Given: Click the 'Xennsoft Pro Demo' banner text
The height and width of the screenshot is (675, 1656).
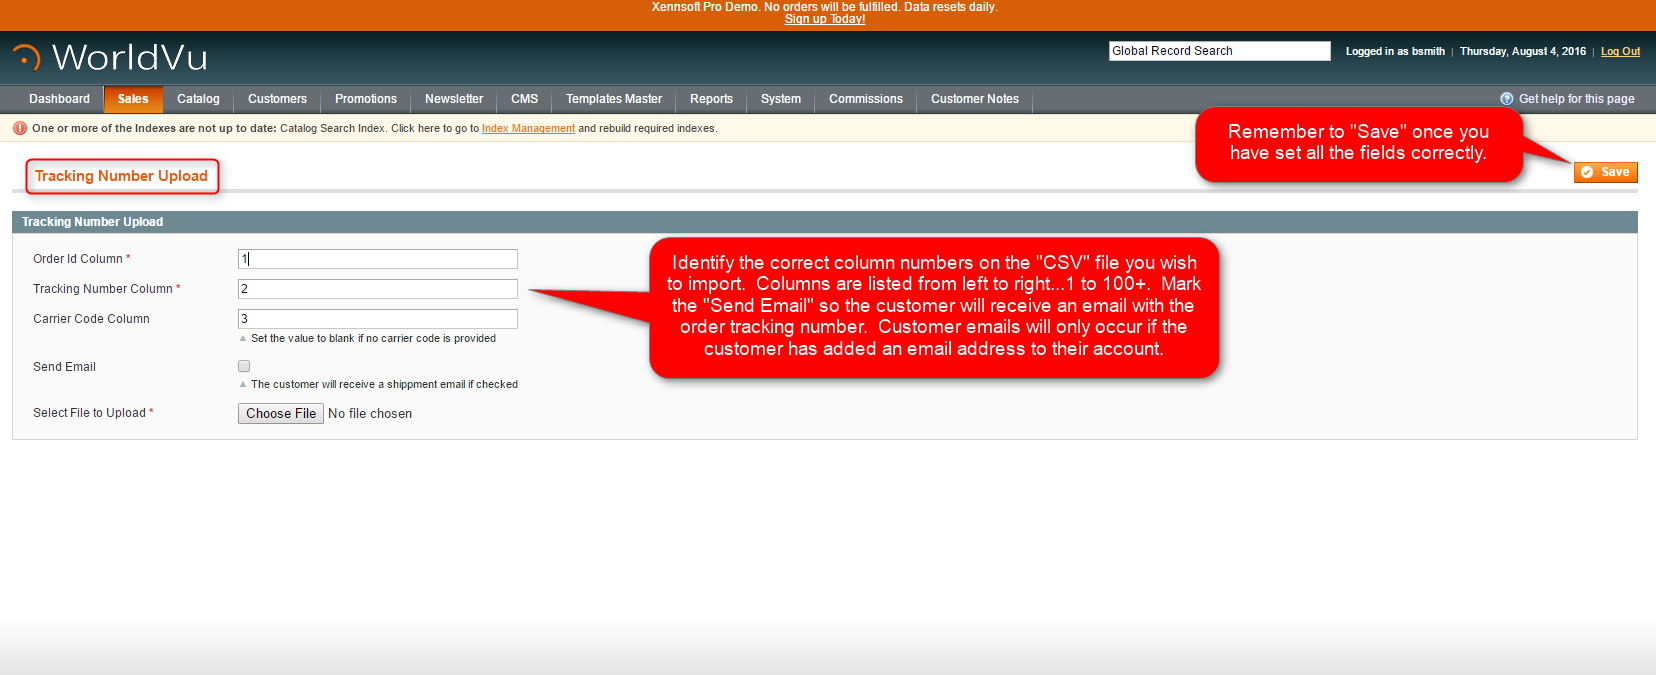Looking at the screenshot, I should click(x=825, y=7).
